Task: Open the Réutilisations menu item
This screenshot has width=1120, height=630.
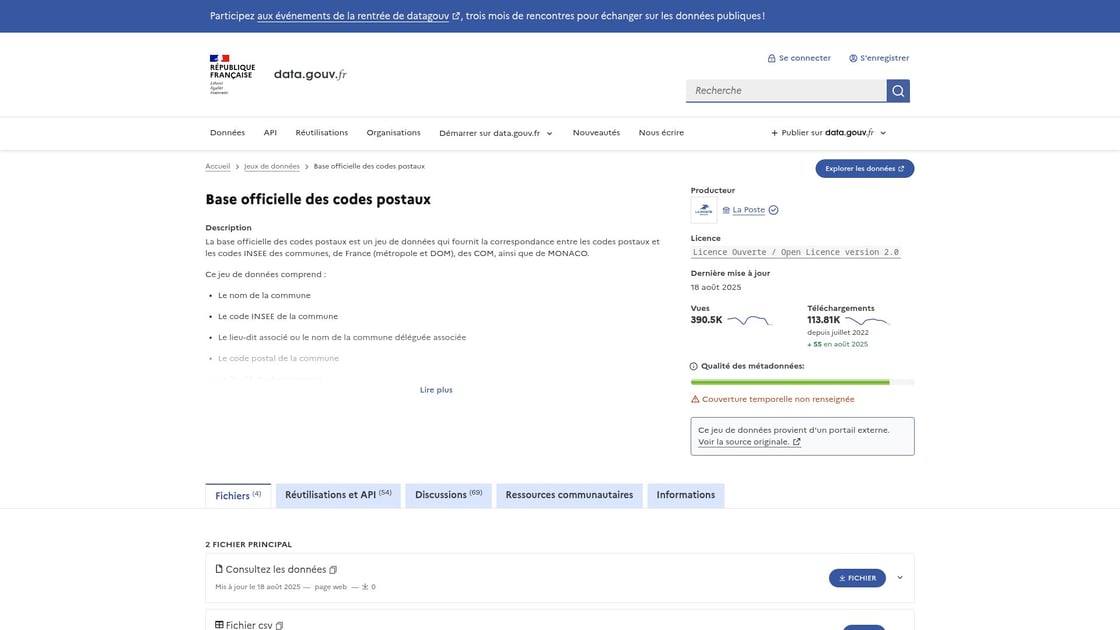Action: click(321, 133)
